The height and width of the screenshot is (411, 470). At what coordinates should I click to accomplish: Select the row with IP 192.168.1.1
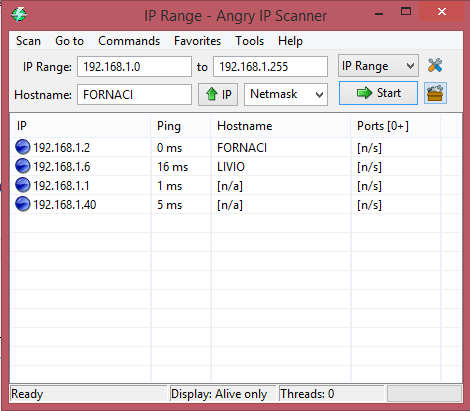[x=236, y=185]
